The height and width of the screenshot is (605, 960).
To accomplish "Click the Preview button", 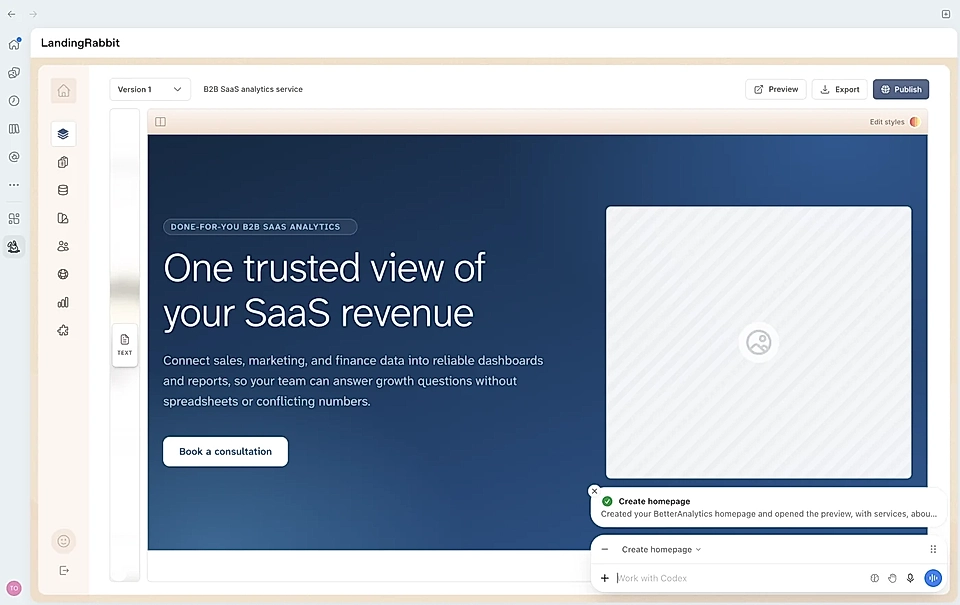I will point(776,89).
